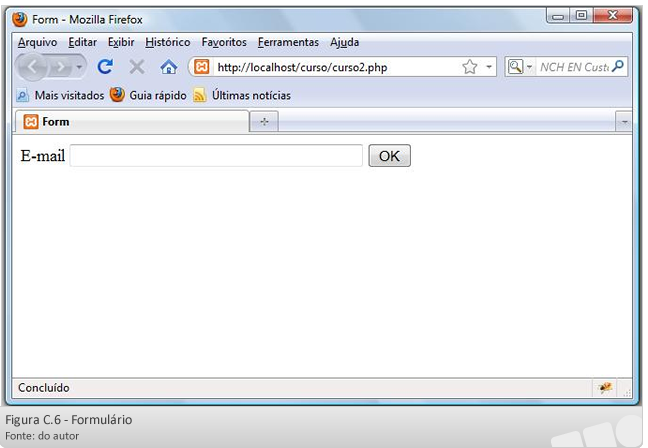Click the Firefox icon beside Guia rápido
Image resolution: width=648 pixels, height=448 pixels.
pos(117,95)
